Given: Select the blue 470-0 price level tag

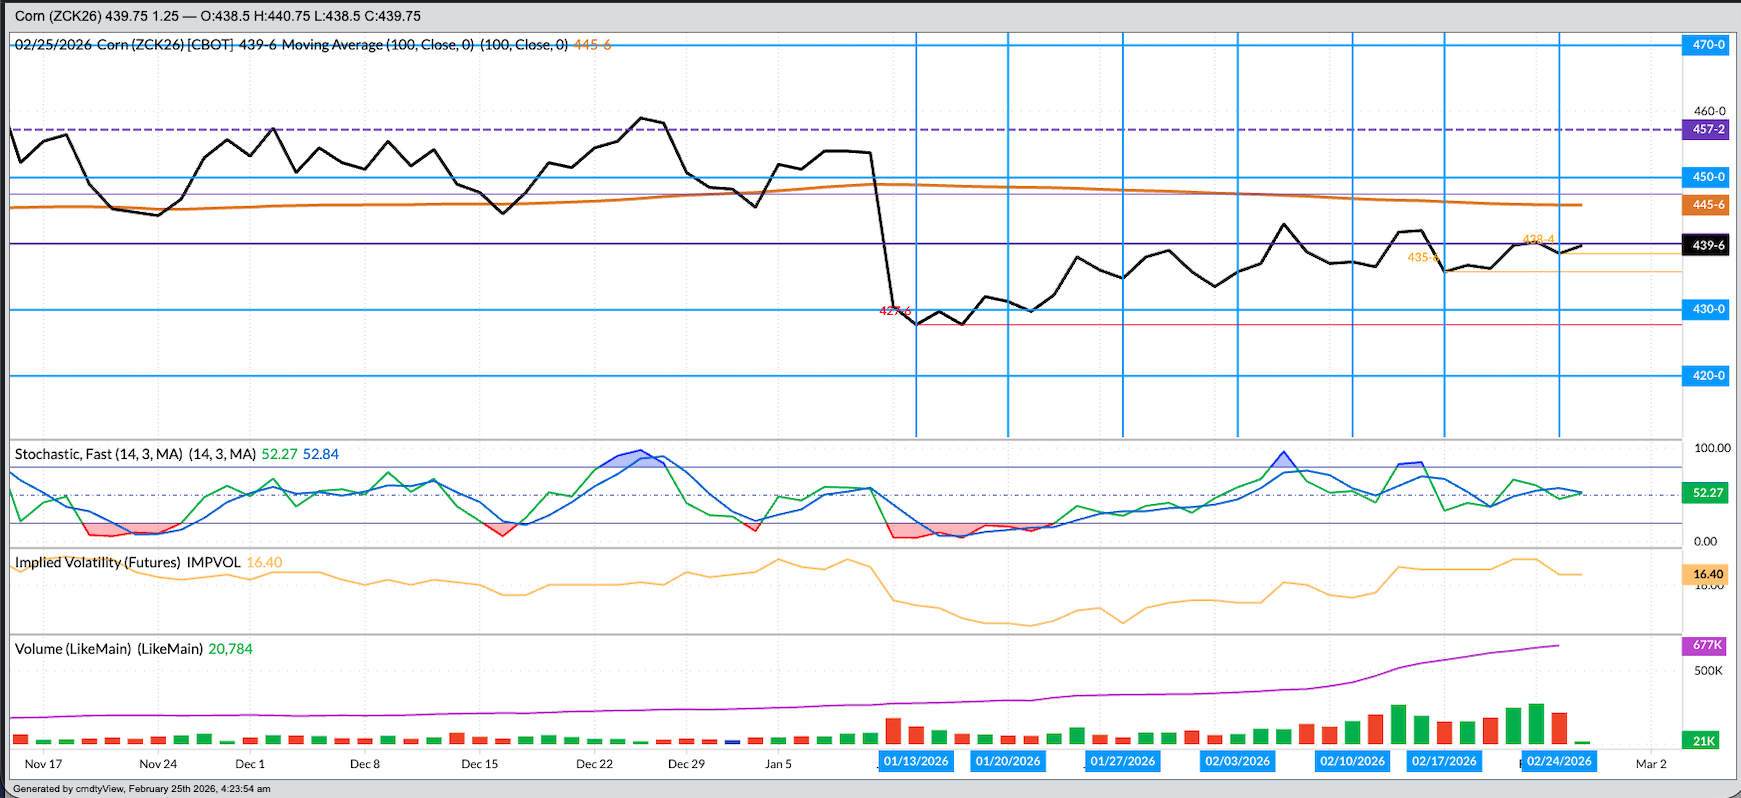Looking at the screenshot, I should 1706,45.
